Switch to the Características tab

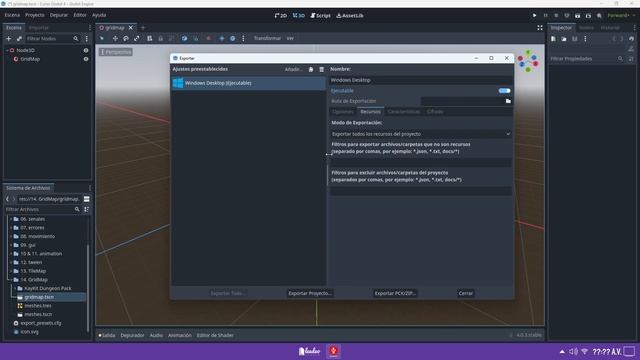click(404, 111)
